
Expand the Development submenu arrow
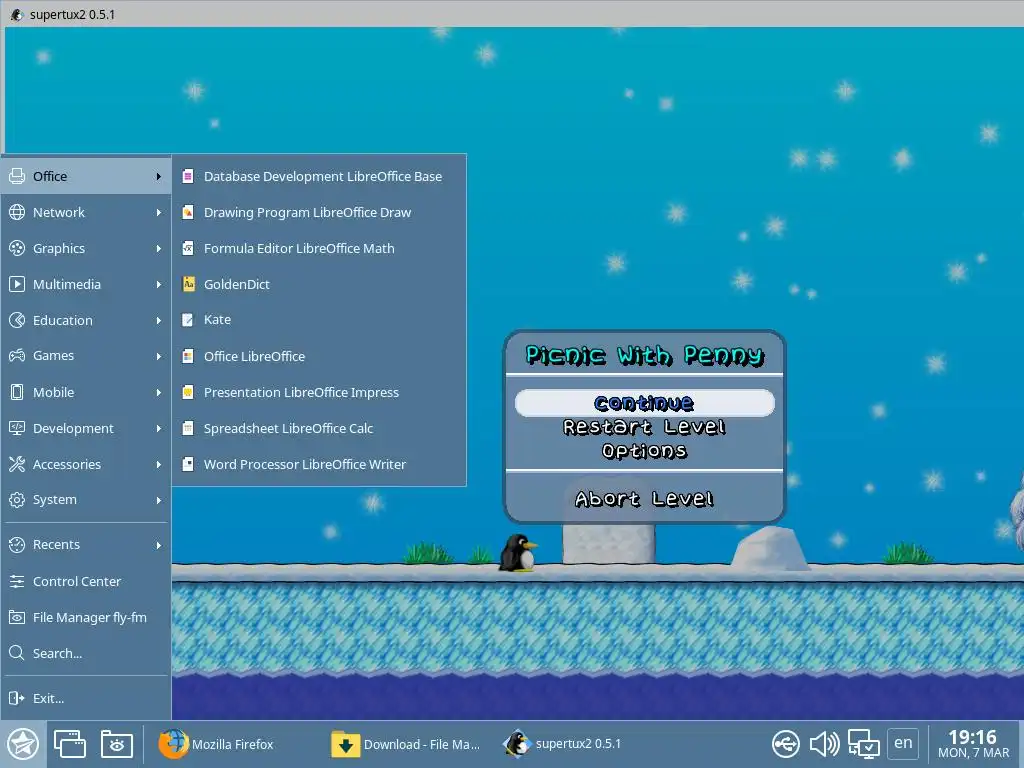(x=159, y=428)
